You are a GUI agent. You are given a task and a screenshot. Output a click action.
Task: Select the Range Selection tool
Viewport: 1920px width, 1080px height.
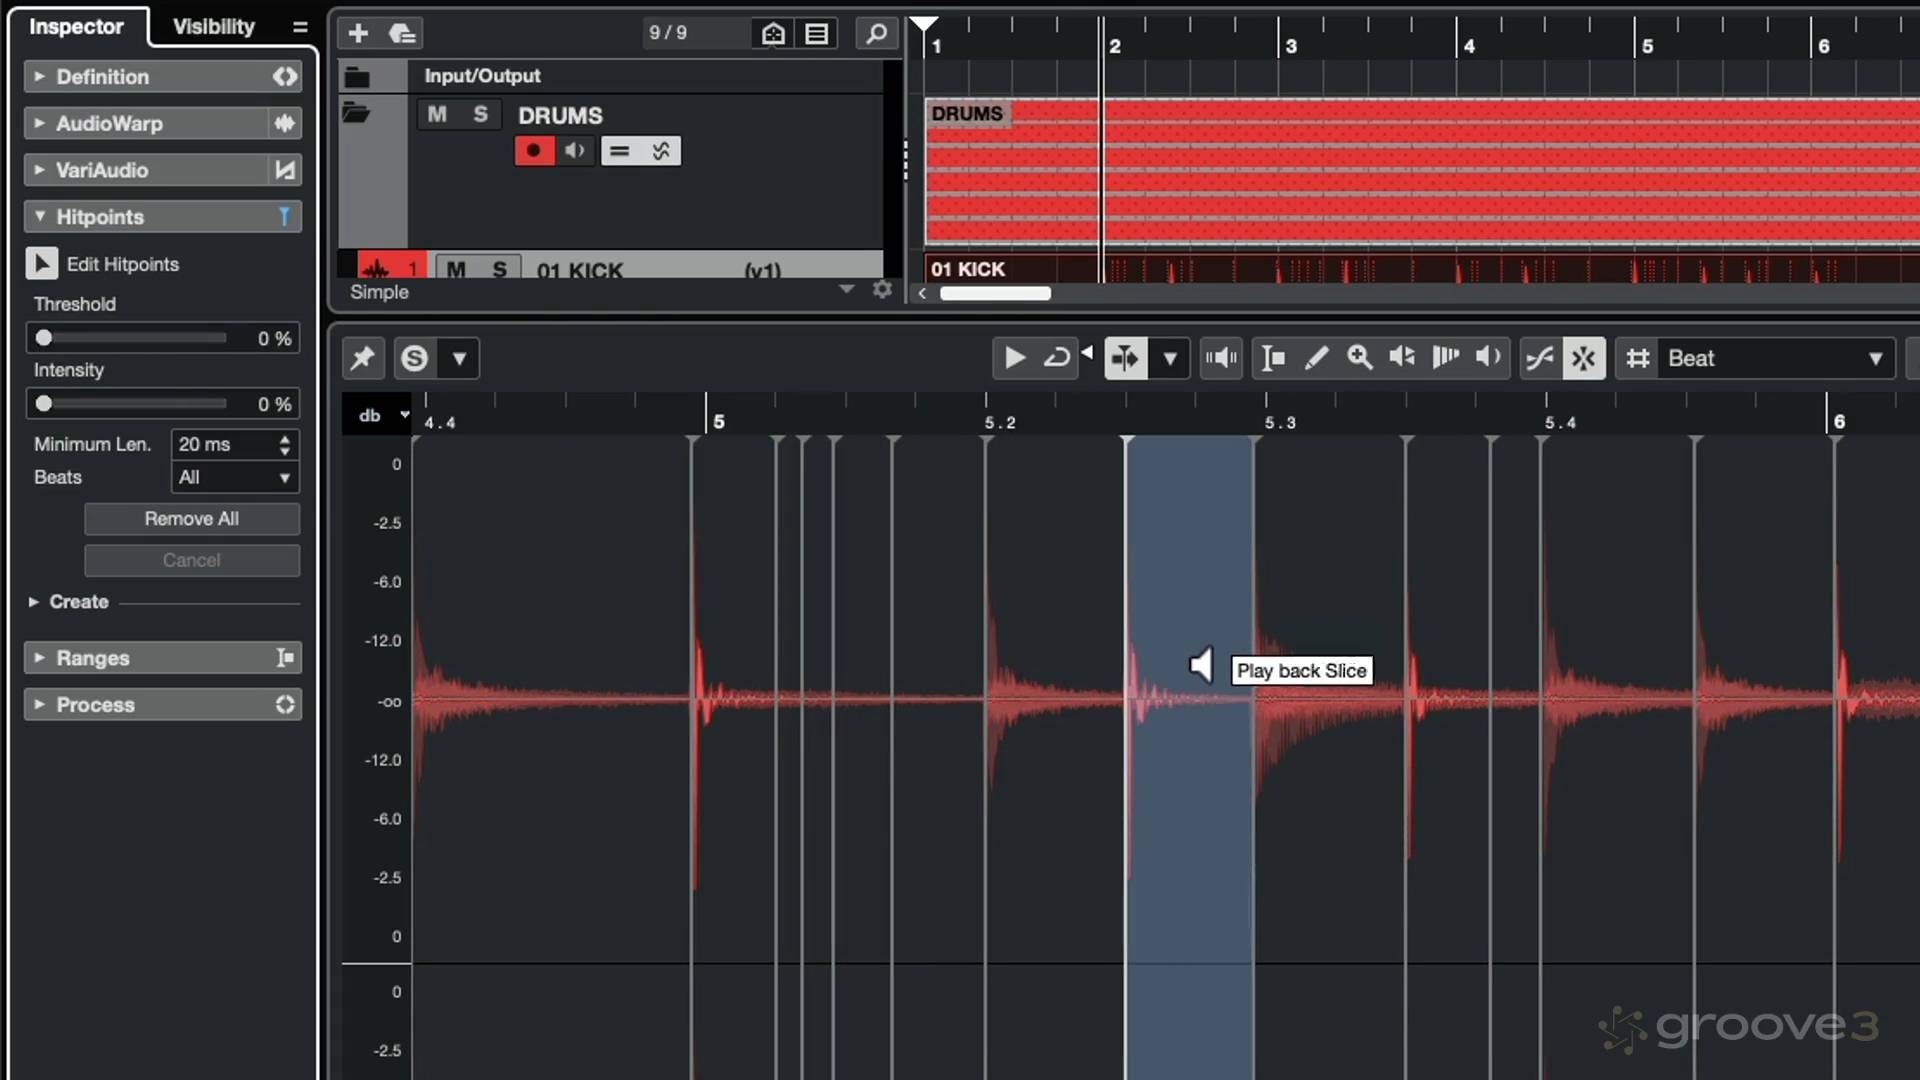pos(1272,358)
